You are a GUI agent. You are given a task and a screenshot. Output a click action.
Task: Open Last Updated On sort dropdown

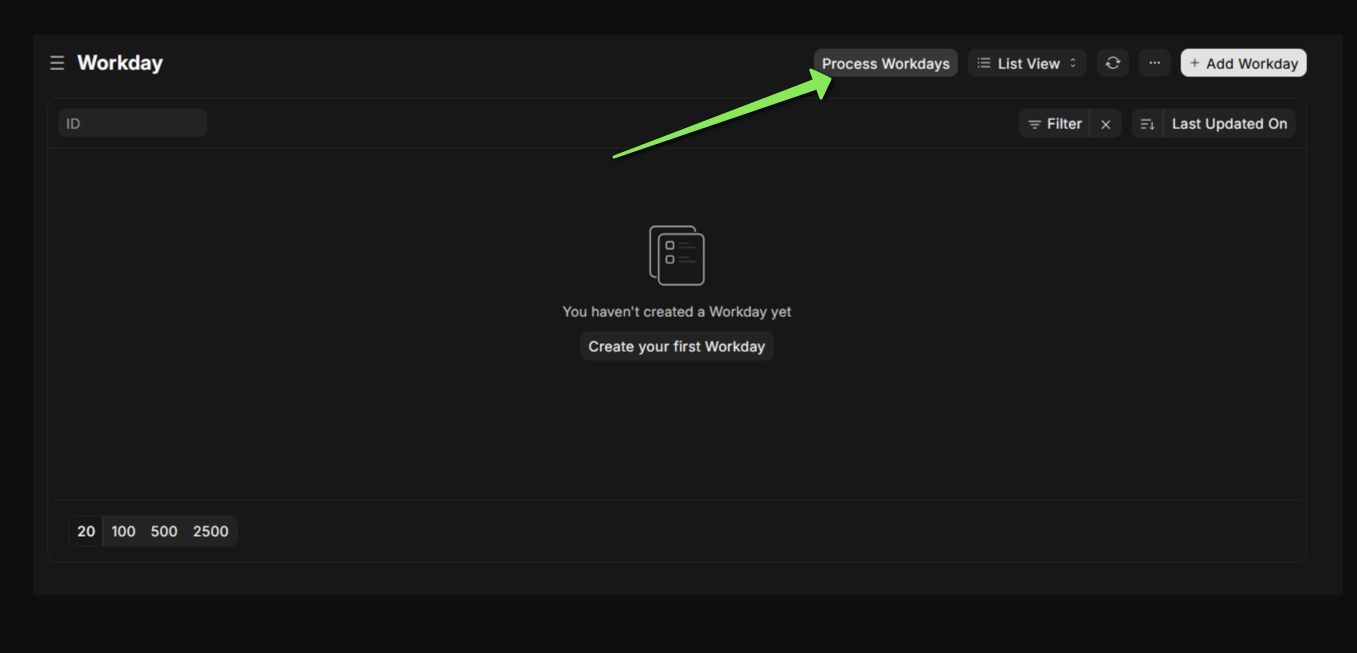(1229, 124)
